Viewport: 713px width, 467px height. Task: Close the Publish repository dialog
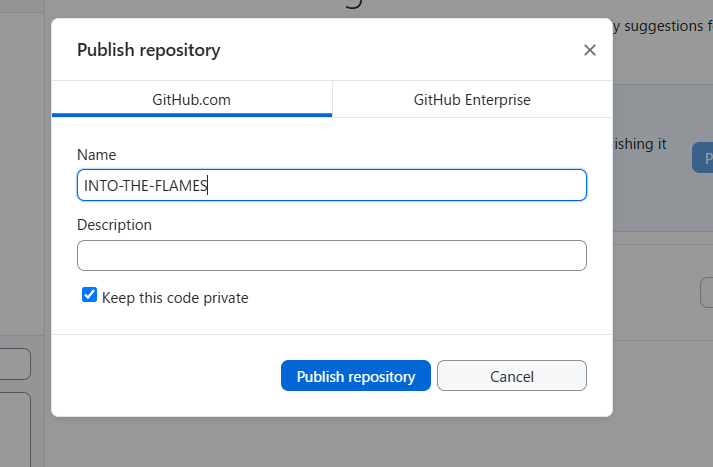pos(589,50)
